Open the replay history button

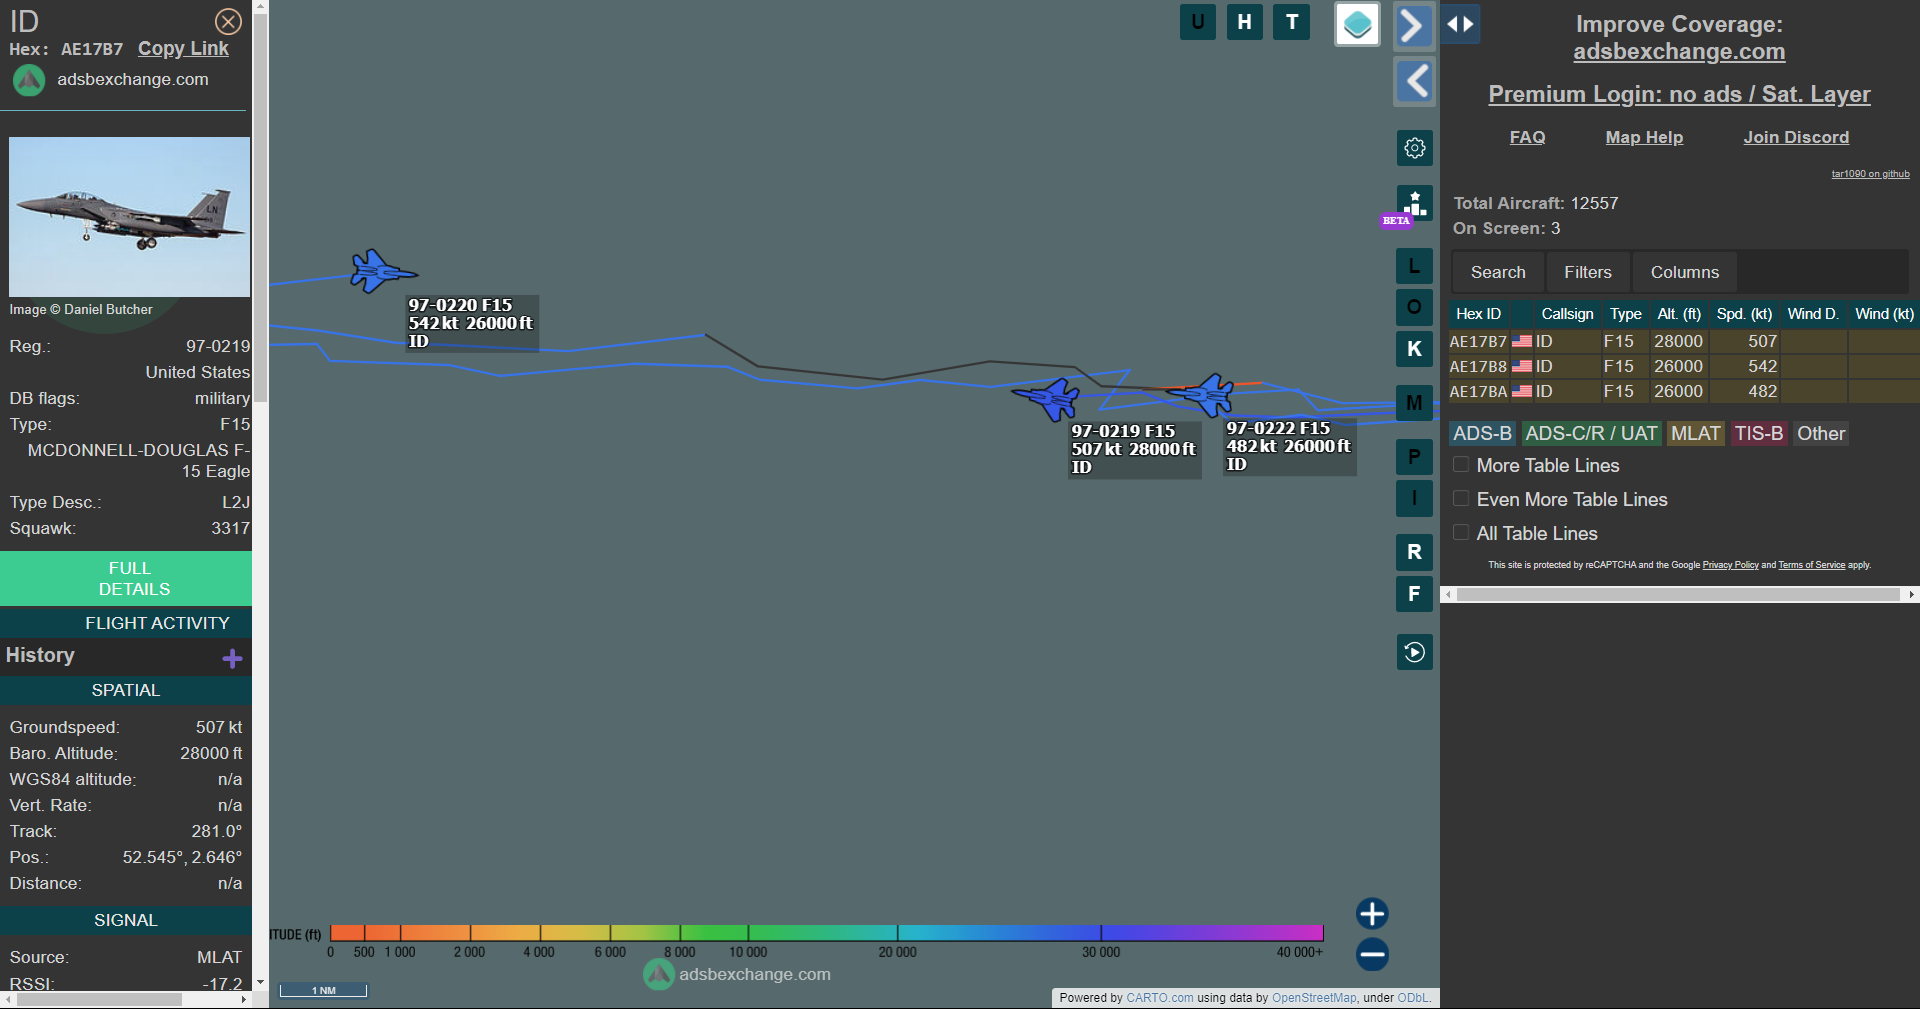tap(1414, 652)
